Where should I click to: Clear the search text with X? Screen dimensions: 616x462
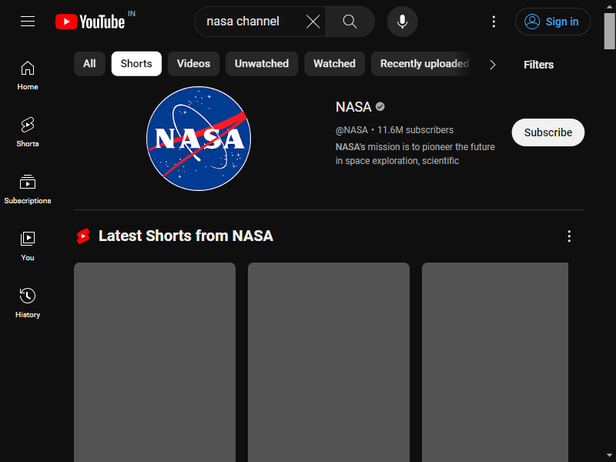(x=313, y=22)
